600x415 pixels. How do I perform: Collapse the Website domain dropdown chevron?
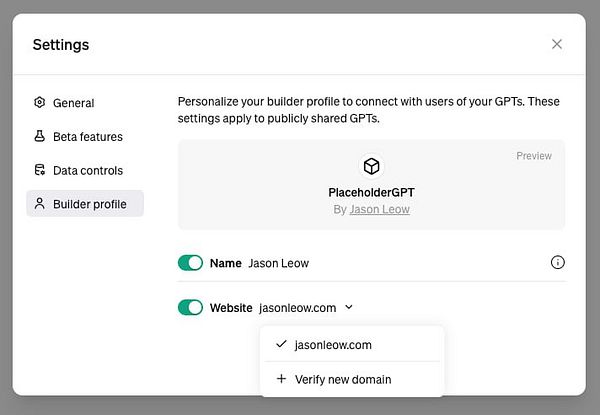click(348, 308)
